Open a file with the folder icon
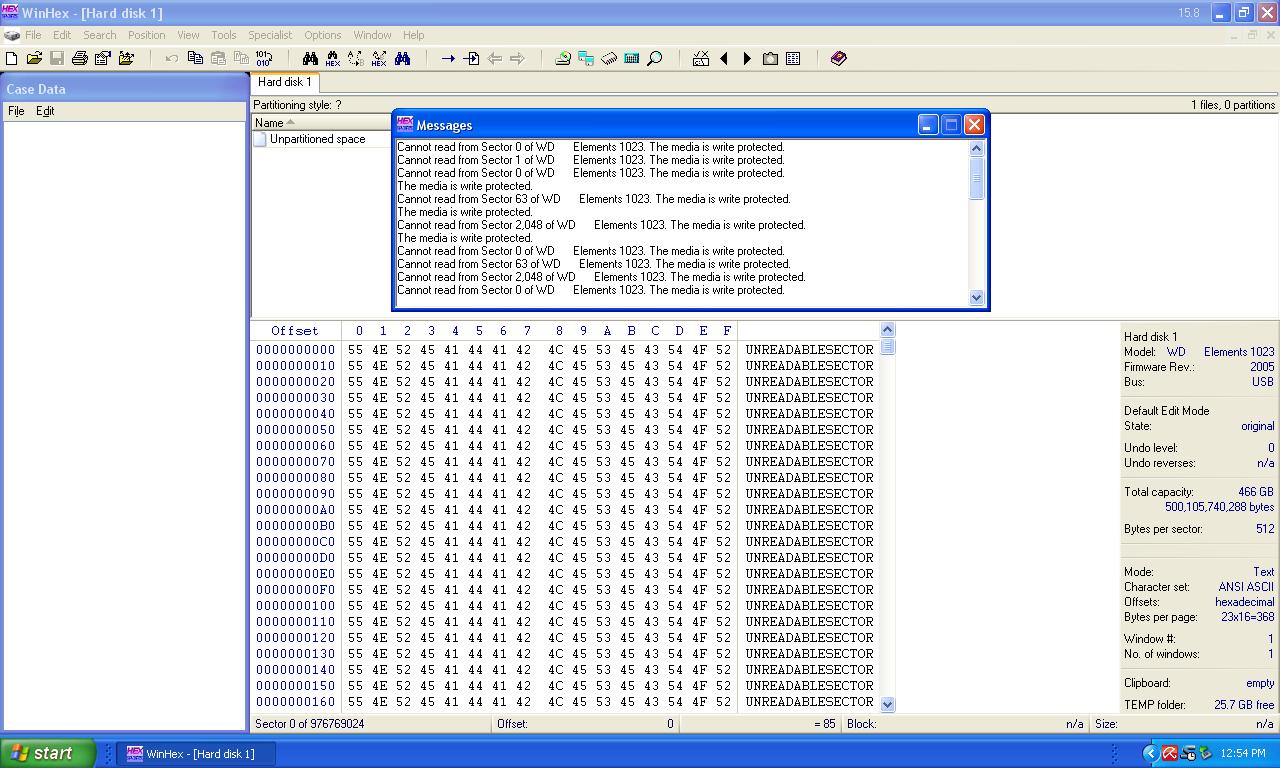 pos(34,59)
